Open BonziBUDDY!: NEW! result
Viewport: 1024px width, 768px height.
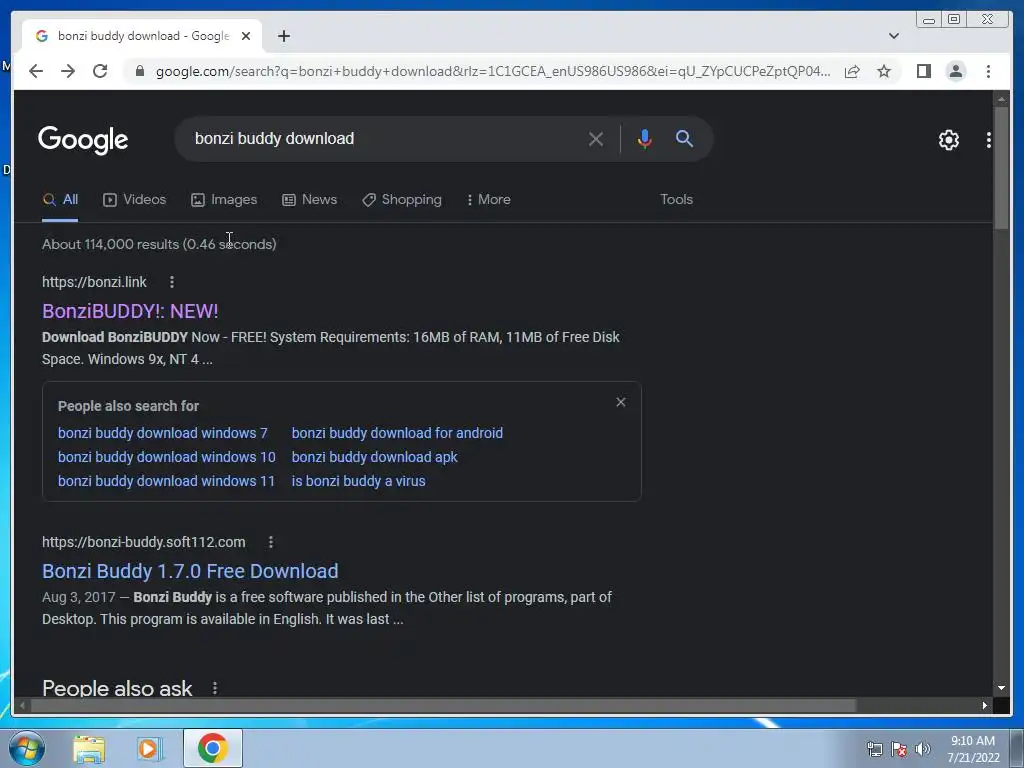tap(130, 311)
